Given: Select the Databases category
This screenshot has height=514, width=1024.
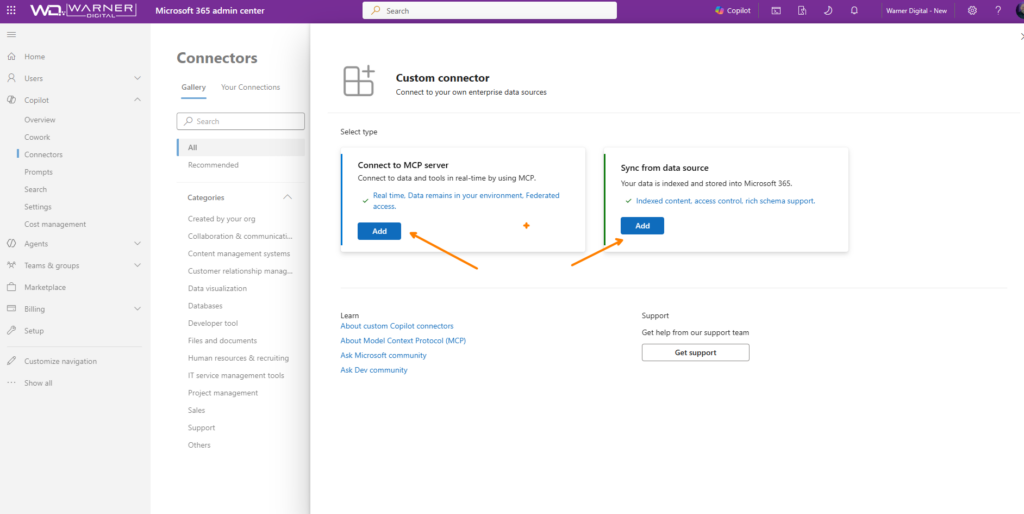Looking at the screenshot, I should pyautogui.click(x=205, y=306).
